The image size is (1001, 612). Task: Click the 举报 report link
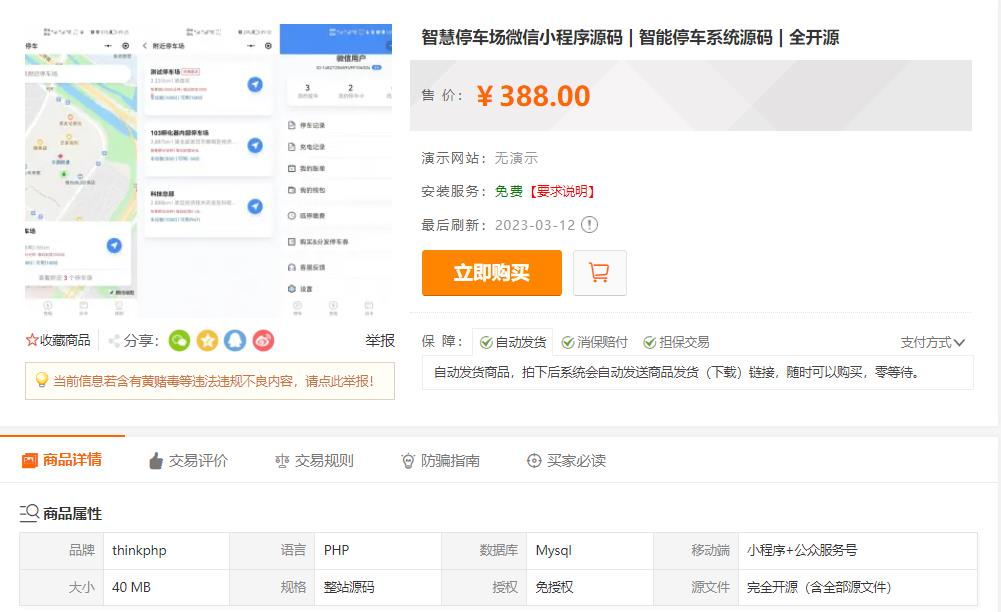tap(380, 341)
